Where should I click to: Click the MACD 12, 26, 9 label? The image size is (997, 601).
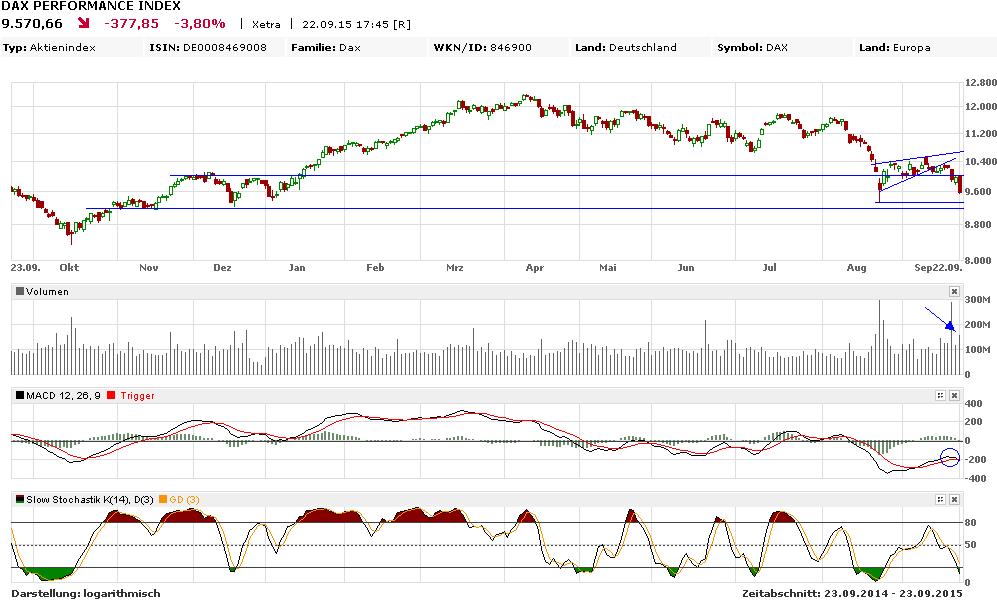point(63,396)
